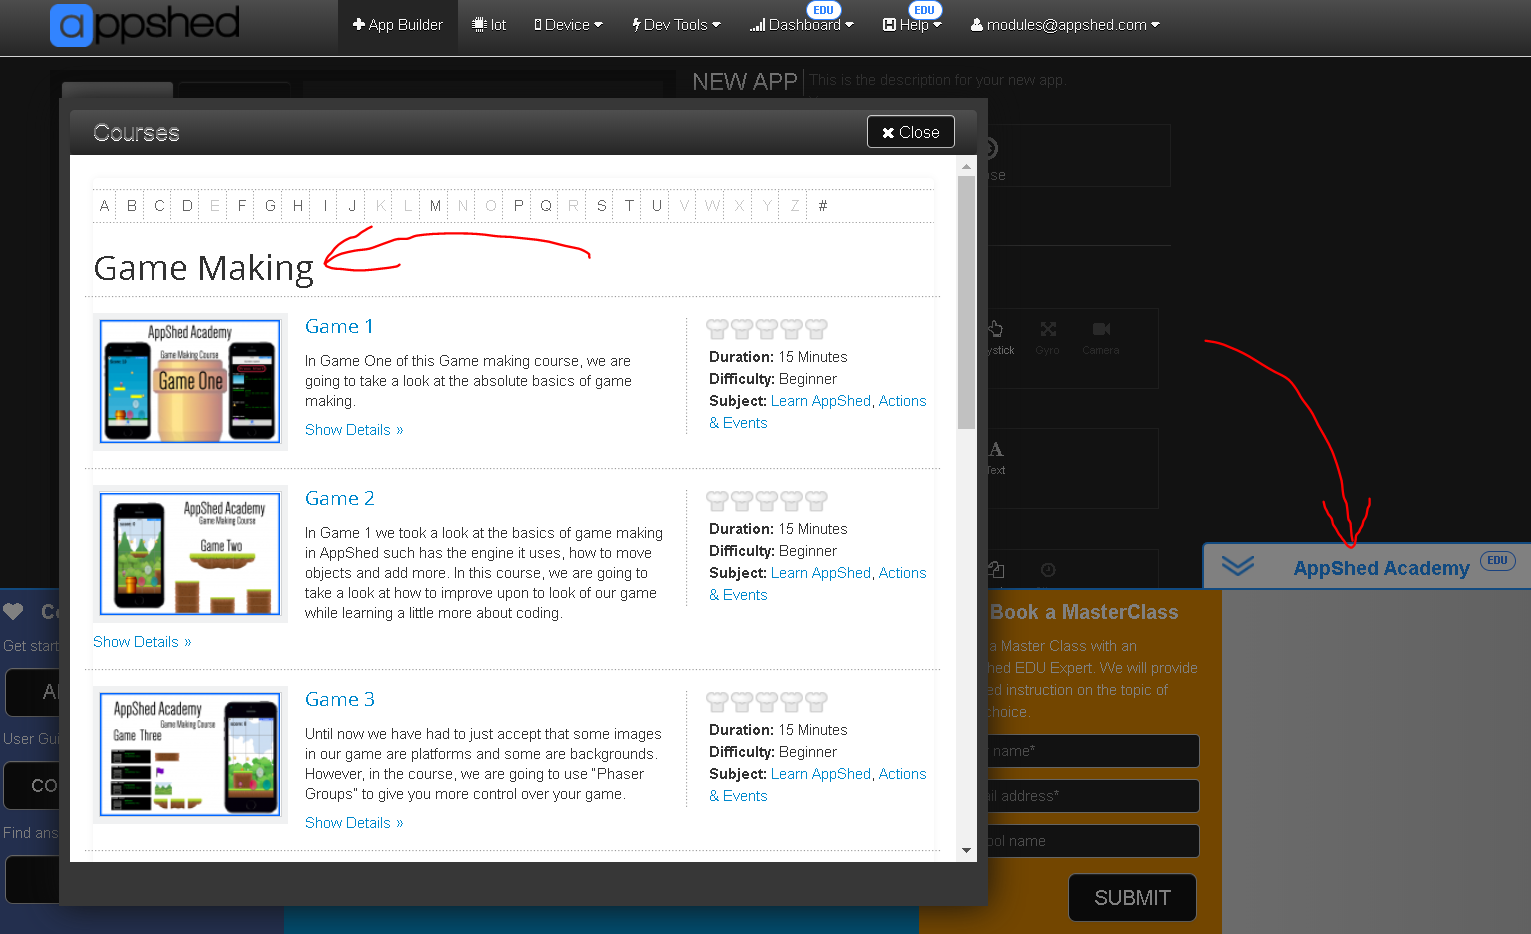This screenshot has height=934, width=1531.
Task: Jump to letter P in courses index
Action: [518, 205]
